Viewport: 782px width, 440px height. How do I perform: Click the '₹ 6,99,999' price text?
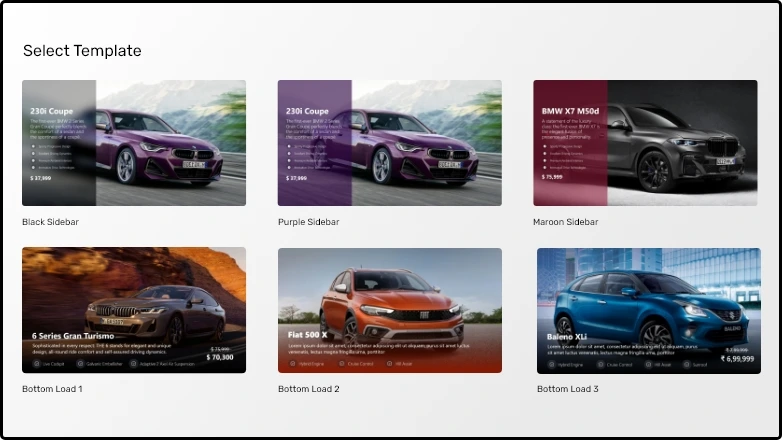tap(737, 359)
